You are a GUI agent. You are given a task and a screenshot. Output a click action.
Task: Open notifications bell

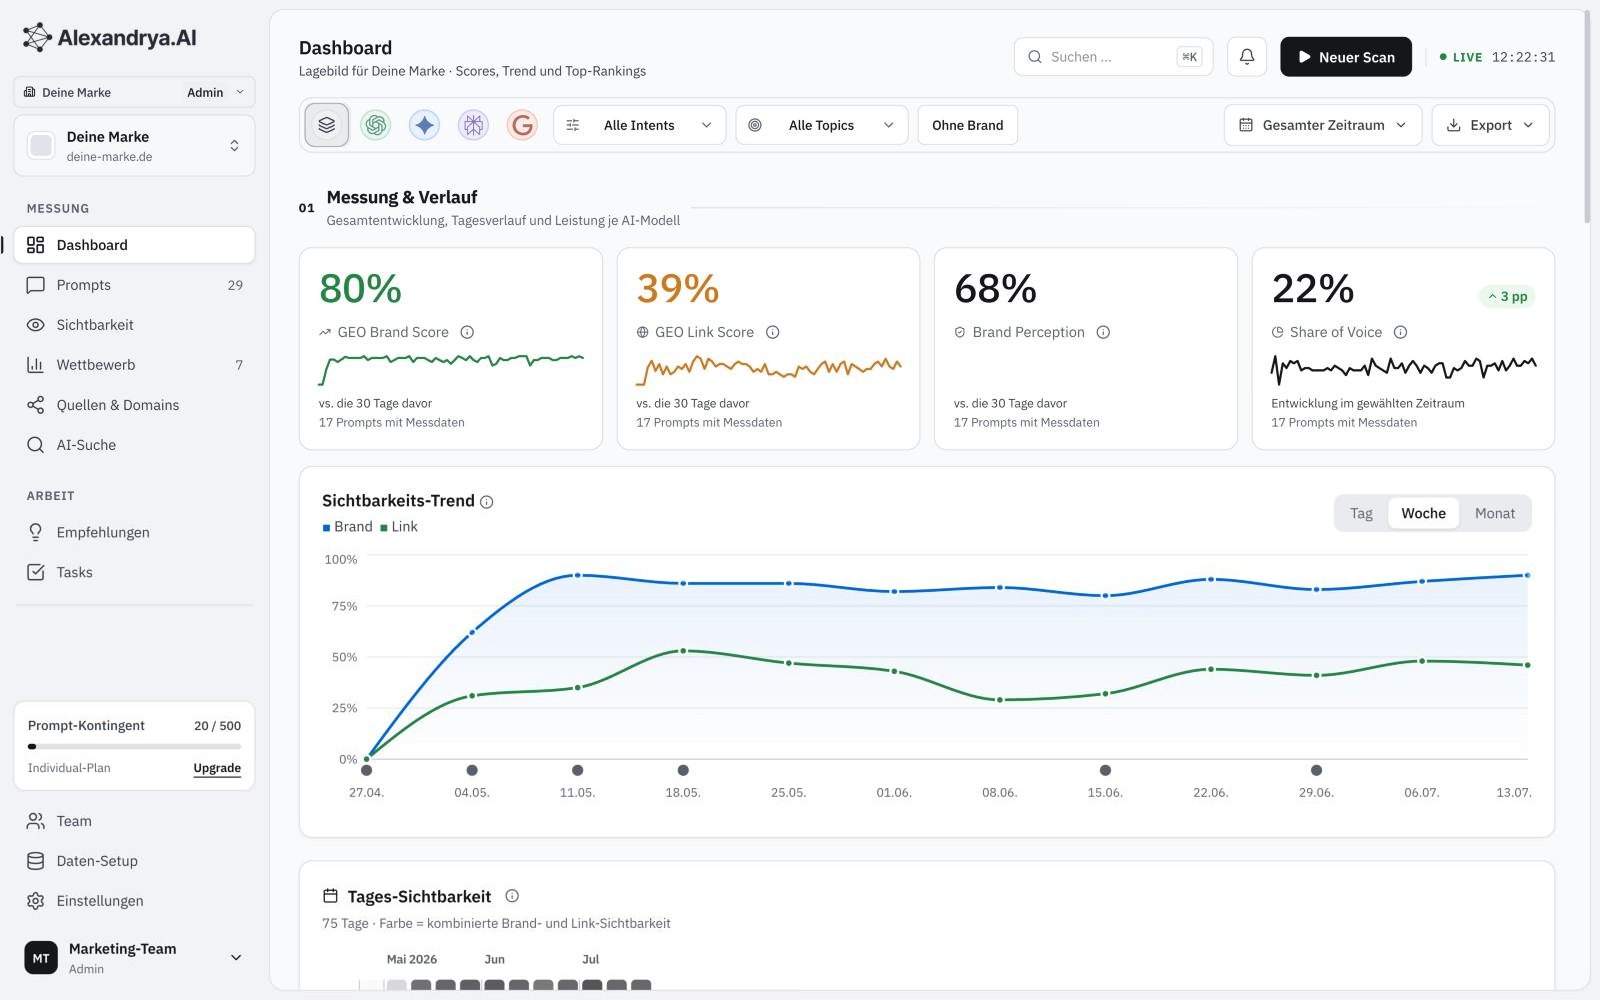click(x=1247, y=57)
